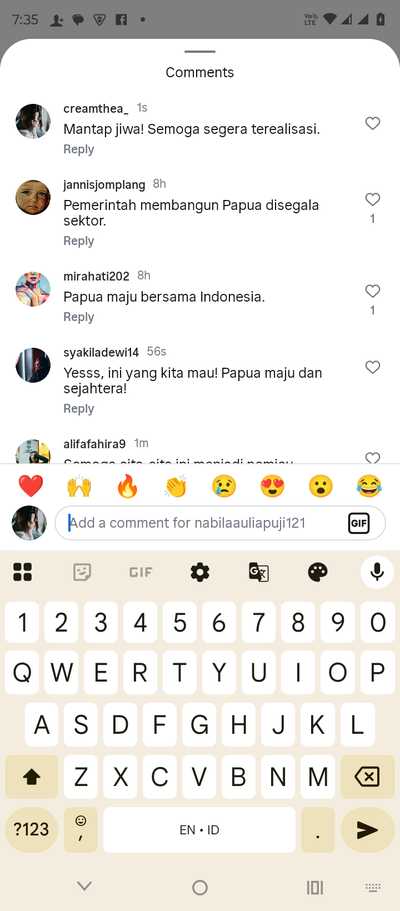Activate voice input microphone
The height and width of the screenshot is (911, 400).
pos(377,572)
